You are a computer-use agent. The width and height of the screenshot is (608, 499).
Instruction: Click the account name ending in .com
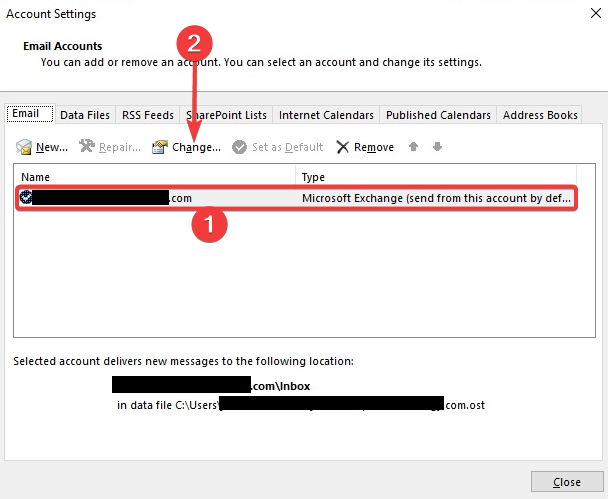[112, 198]
